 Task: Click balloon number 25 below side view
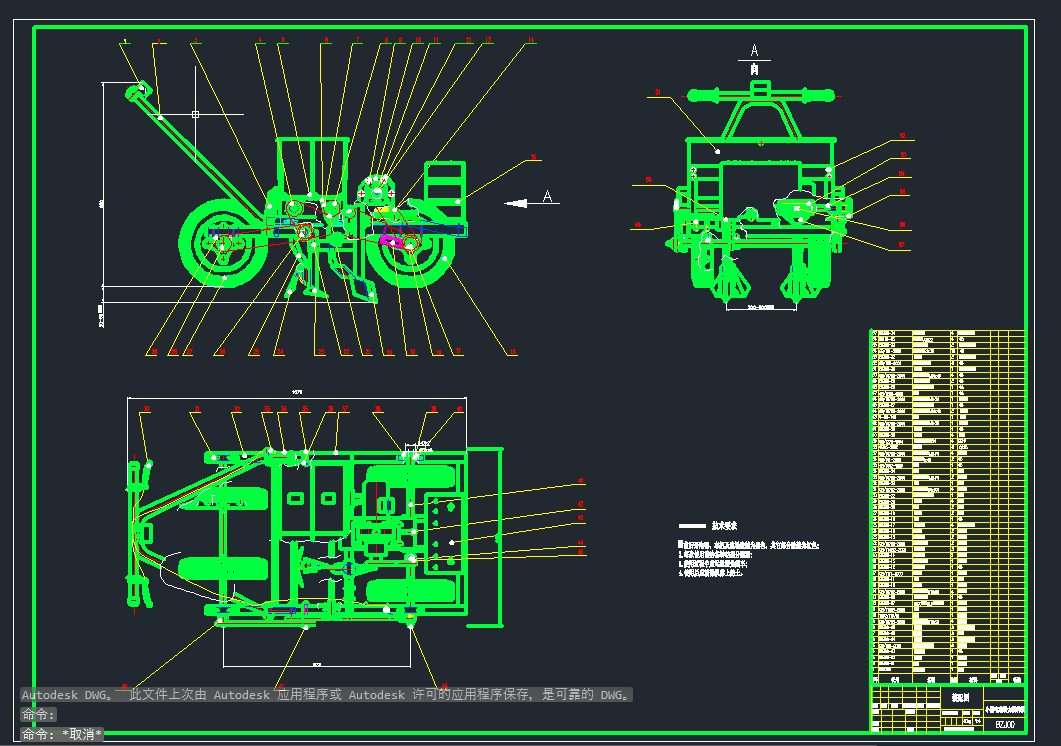[256, 352]
